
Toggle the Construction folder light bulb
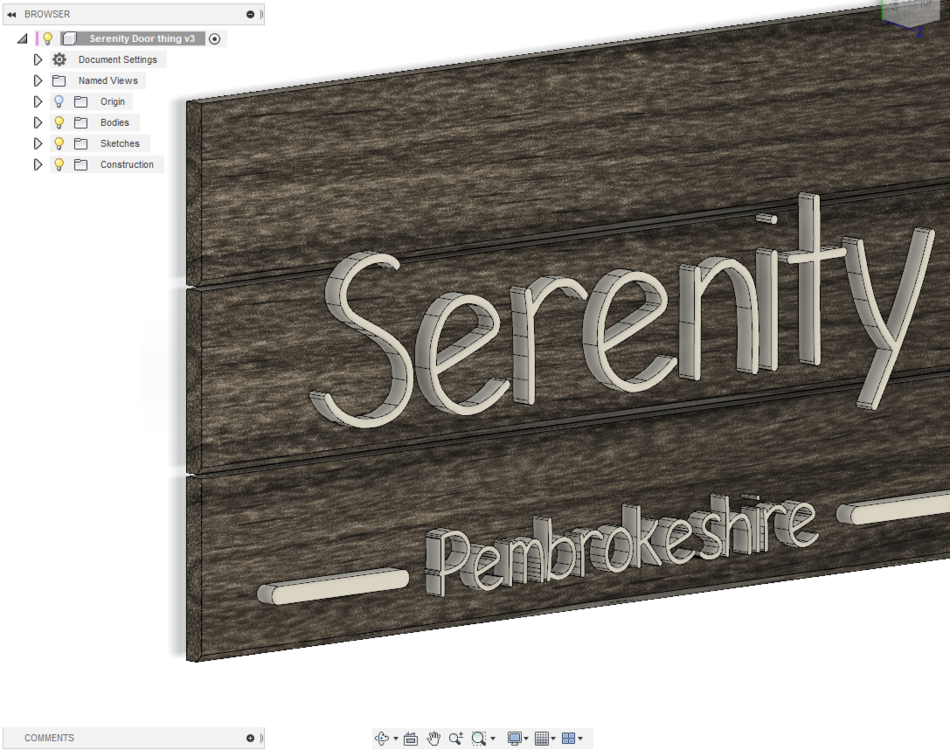58,164
